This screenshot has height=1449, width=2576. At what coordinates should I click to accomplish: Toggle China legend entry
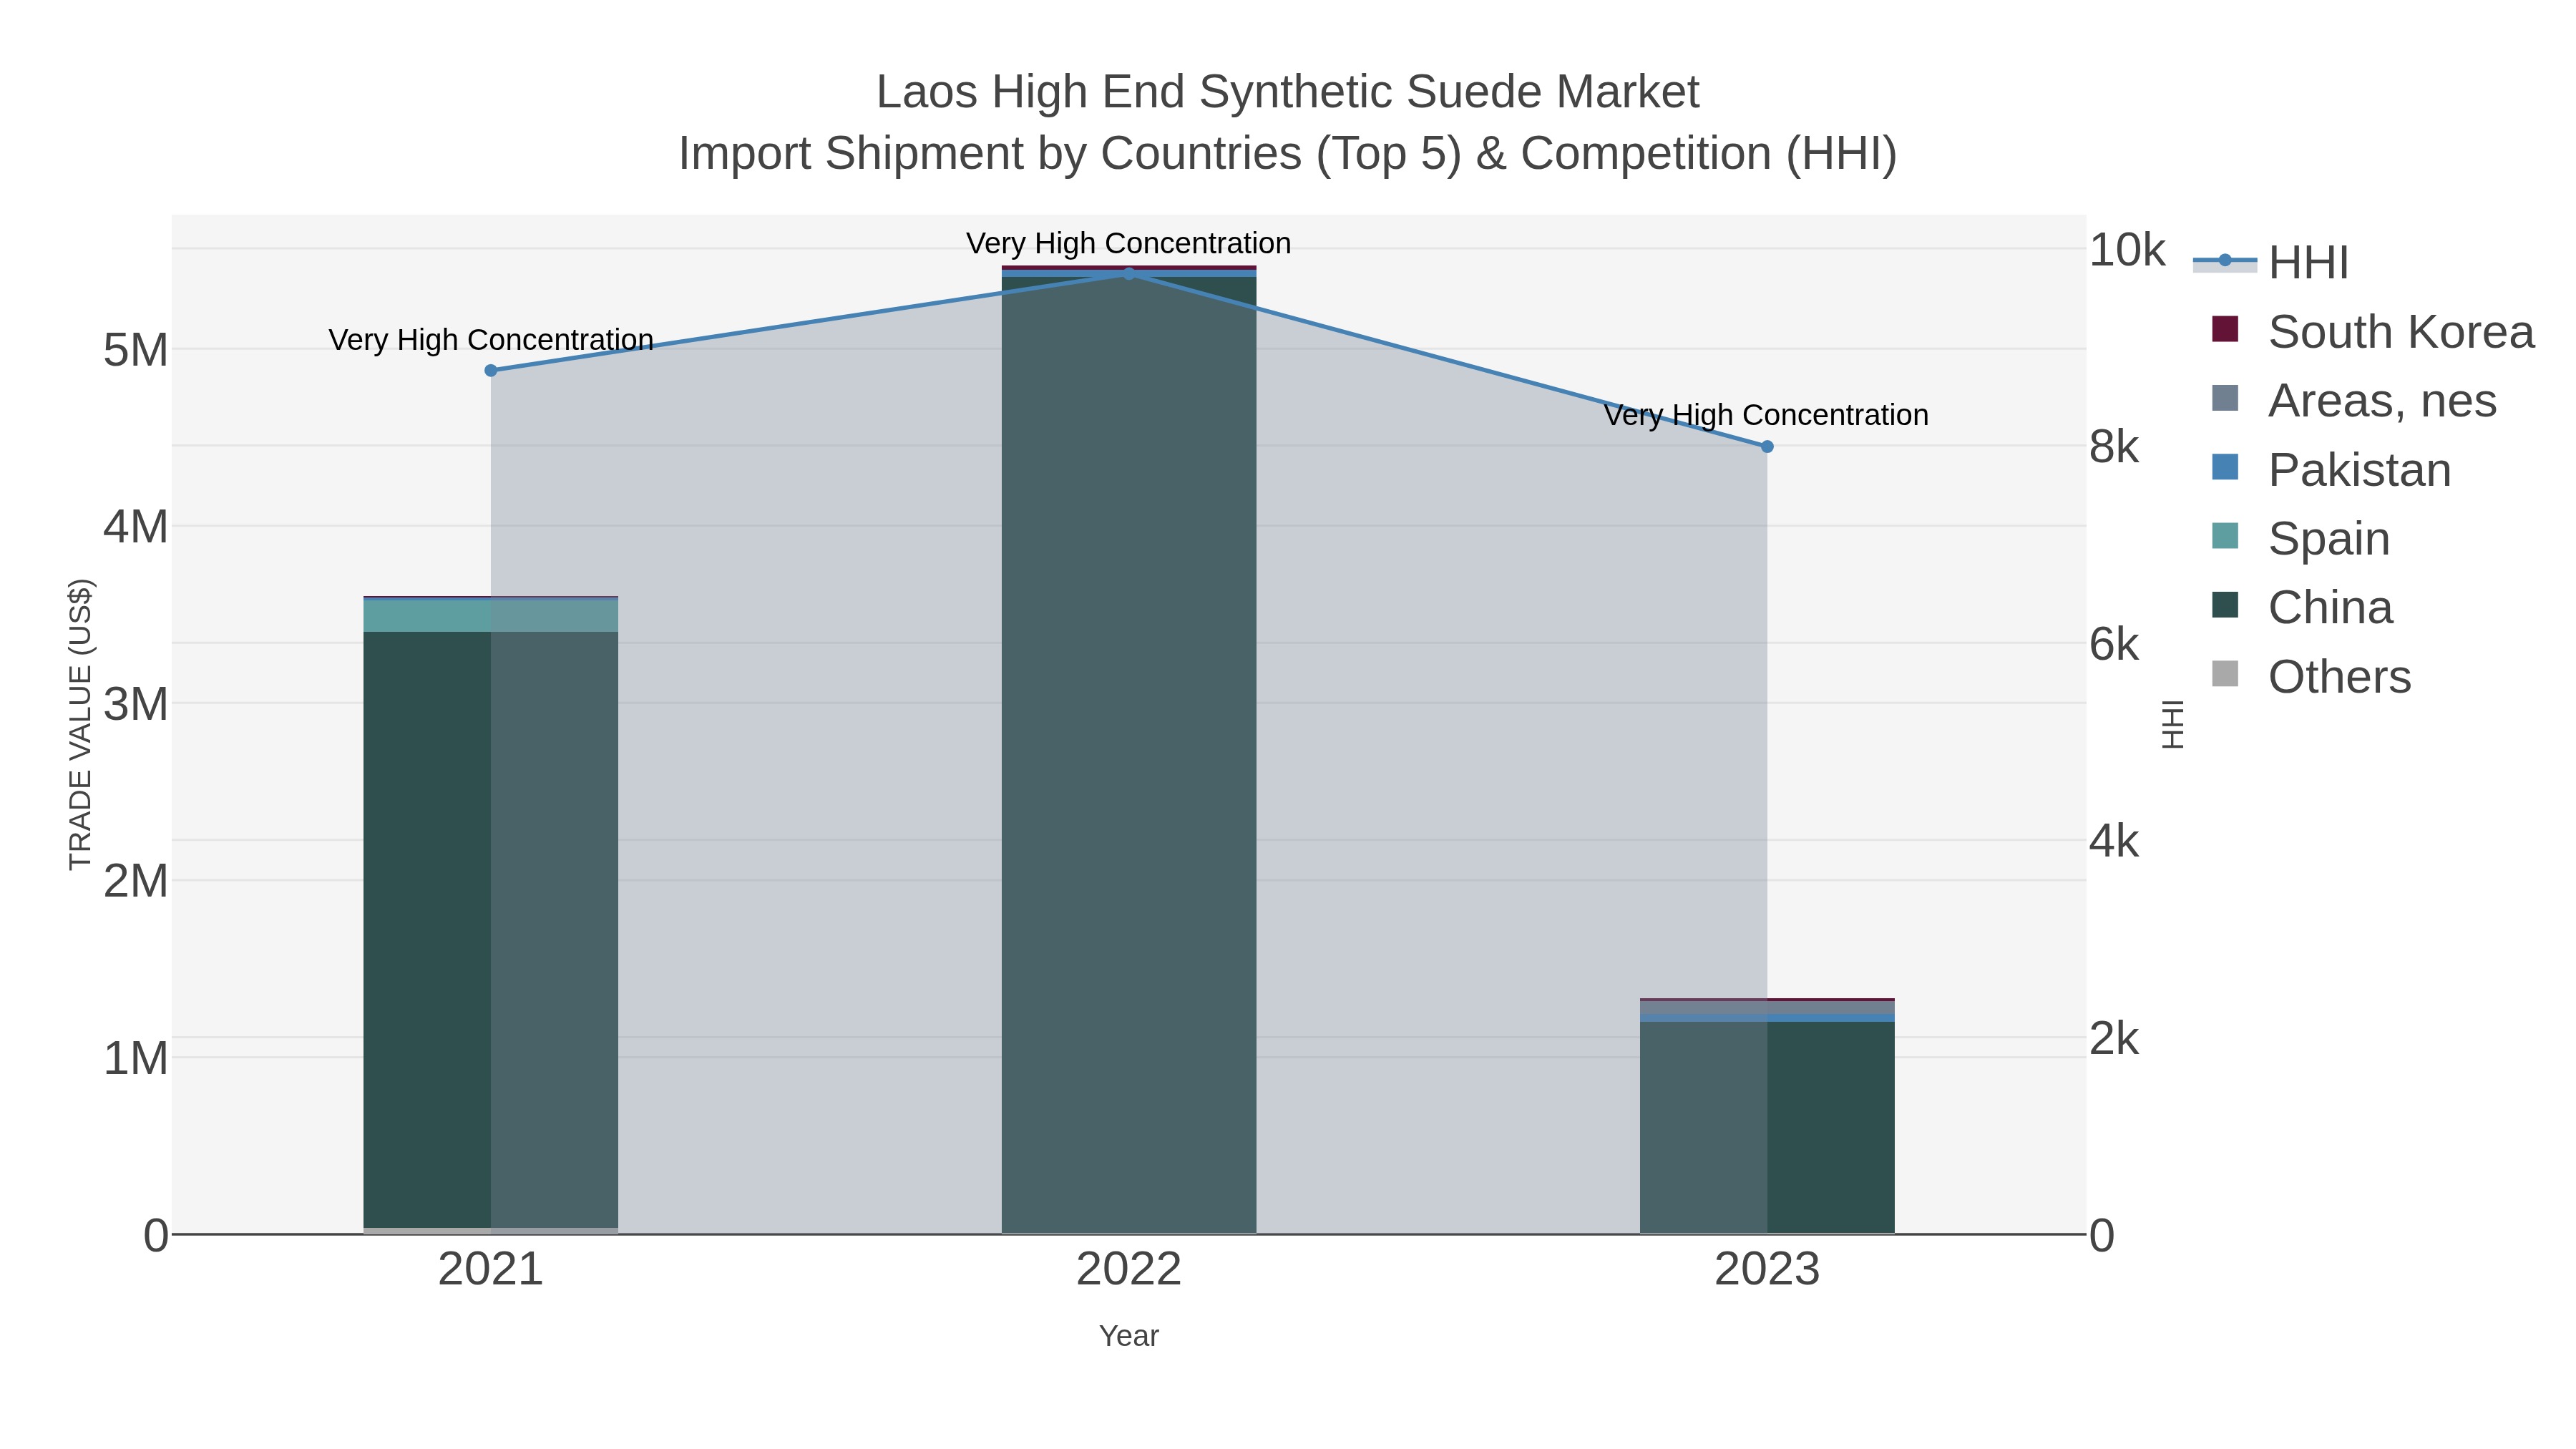[x=2302, y=607]
